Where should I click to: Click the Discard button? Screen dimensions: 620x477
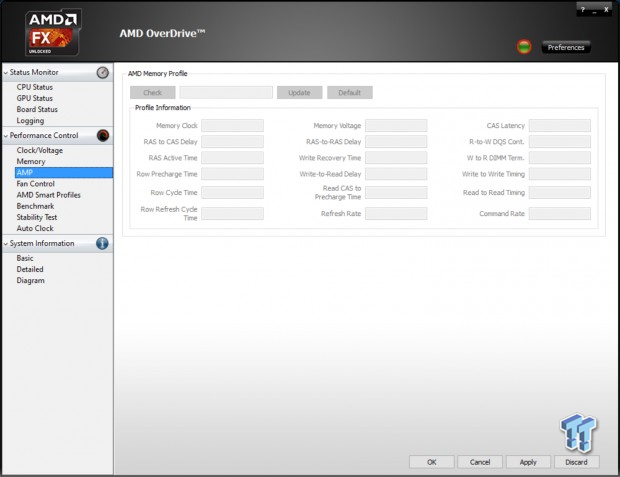click(x=576, y=462)
